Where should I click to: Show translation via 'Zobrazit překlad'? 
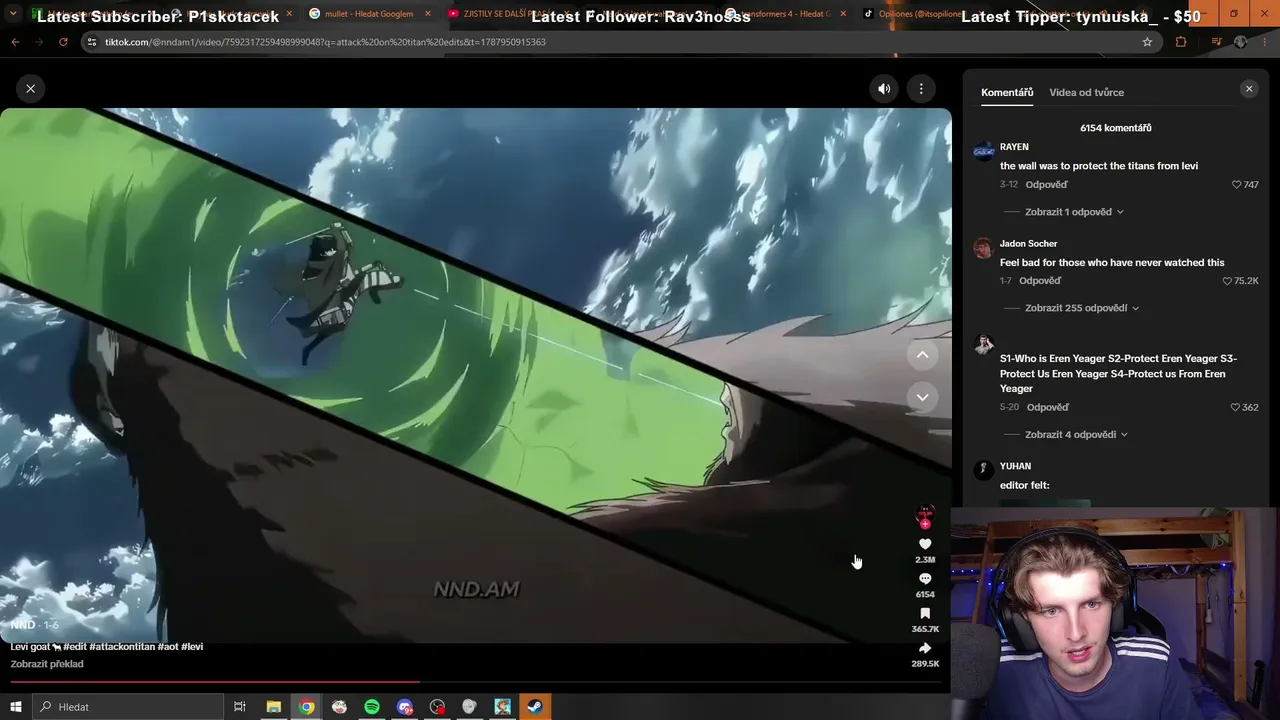coord(47,664)
